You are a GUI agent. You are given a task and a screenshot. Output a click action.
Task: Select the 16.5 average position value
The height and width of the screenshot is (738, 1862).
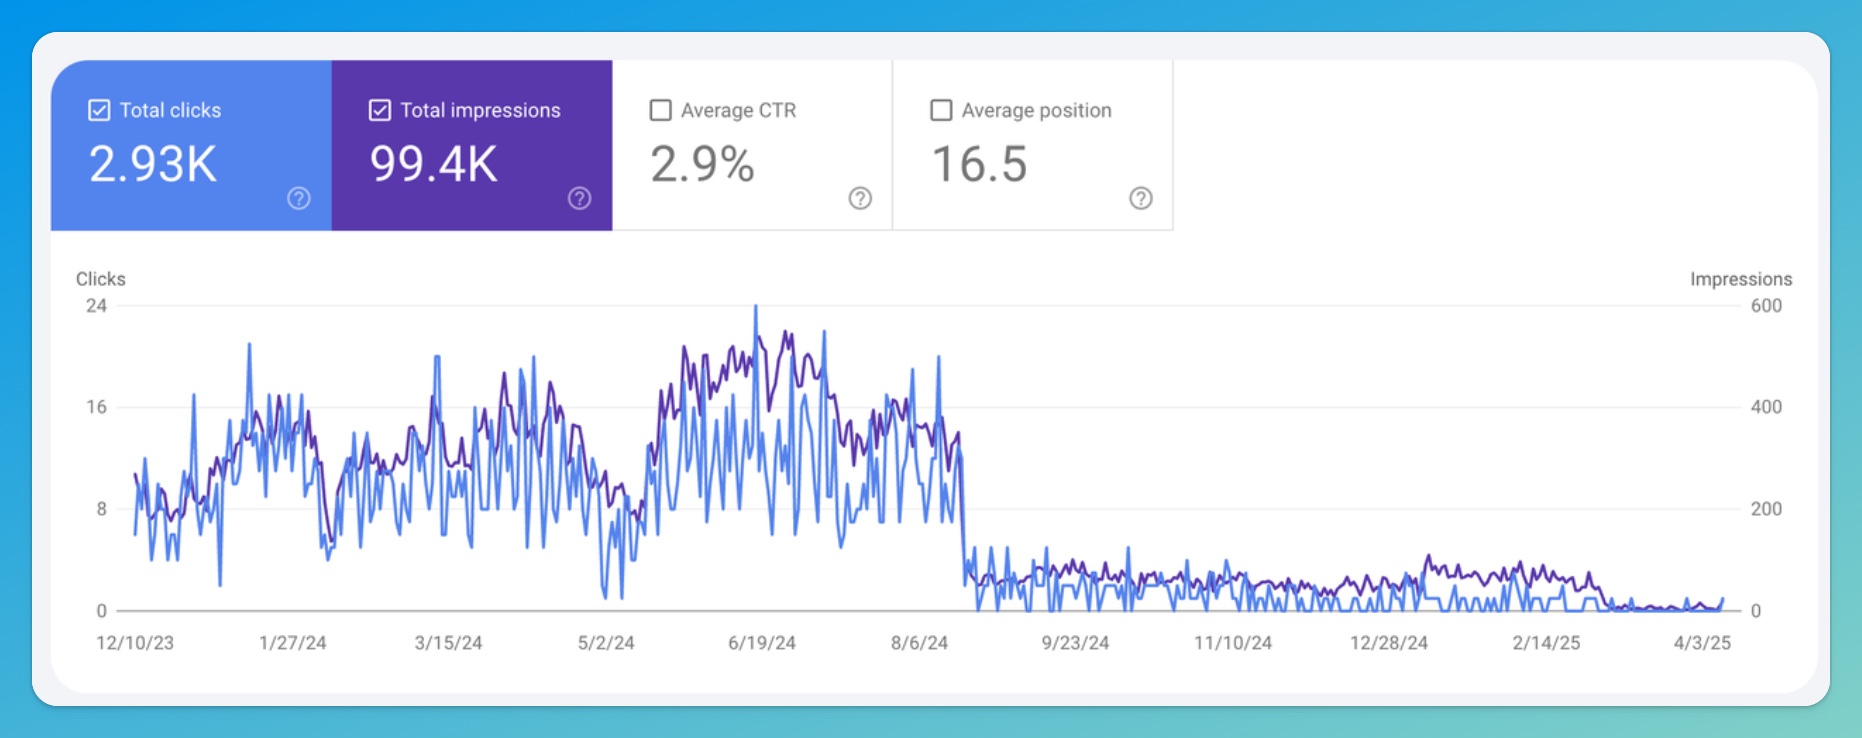pos(979,164)
